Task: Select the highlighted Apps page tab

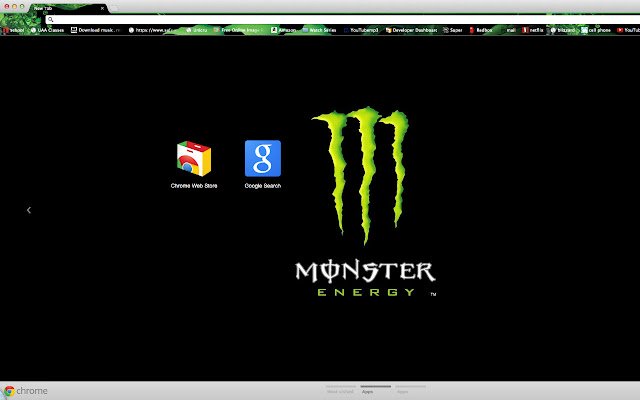Action: [376, 390]
